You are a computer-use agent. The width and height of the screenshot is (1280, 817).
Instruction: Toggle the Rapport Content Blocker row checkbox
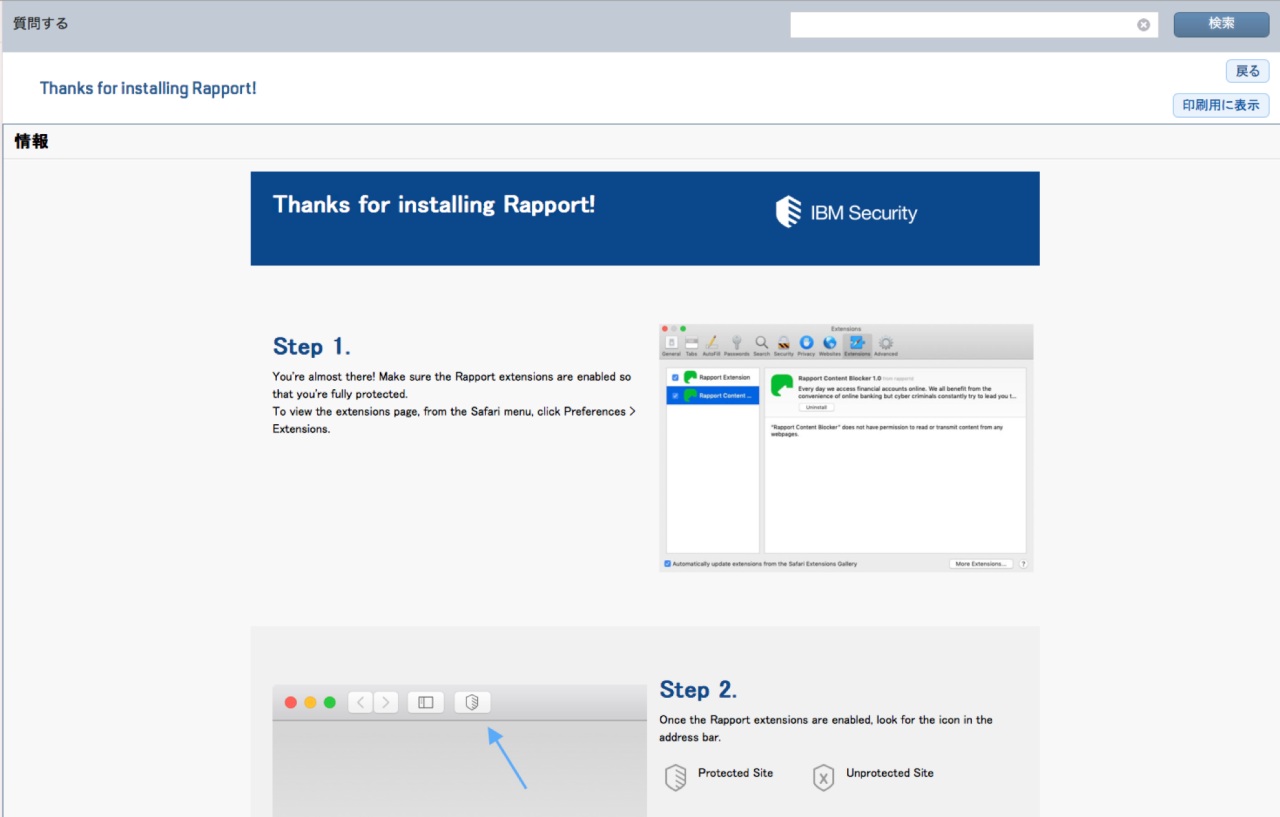pyautogui.click(x=675, y=396)
